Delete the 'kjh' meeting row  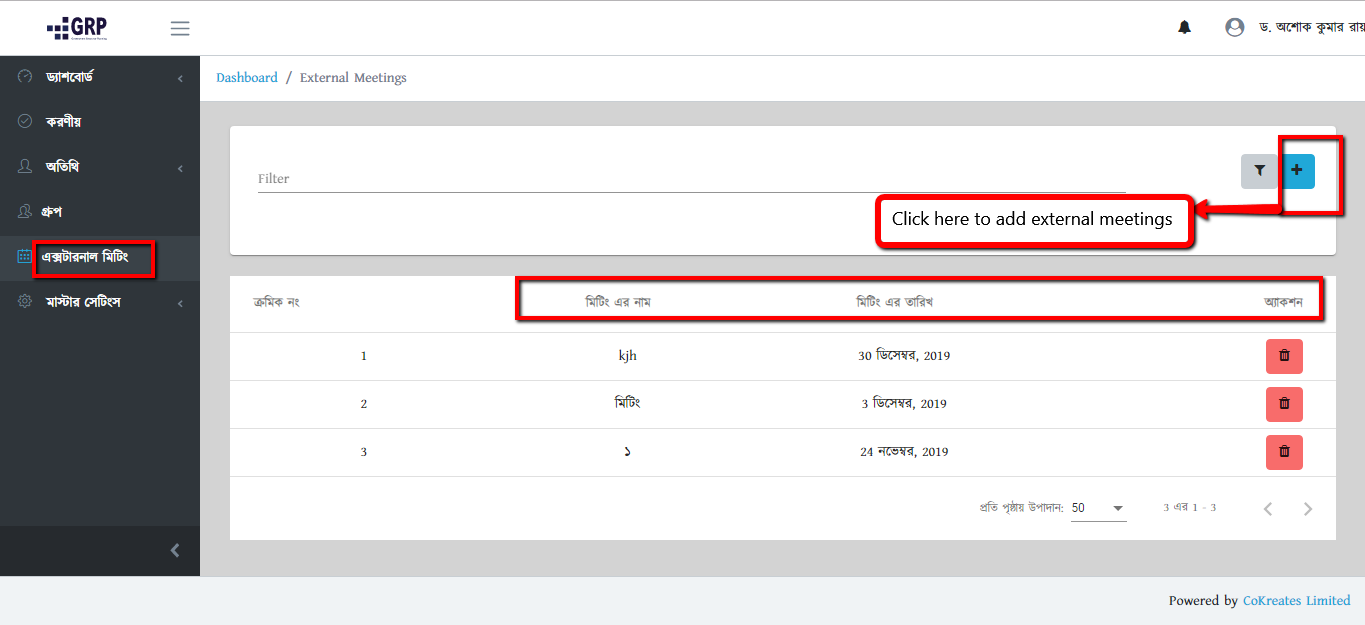point(1284,356)
